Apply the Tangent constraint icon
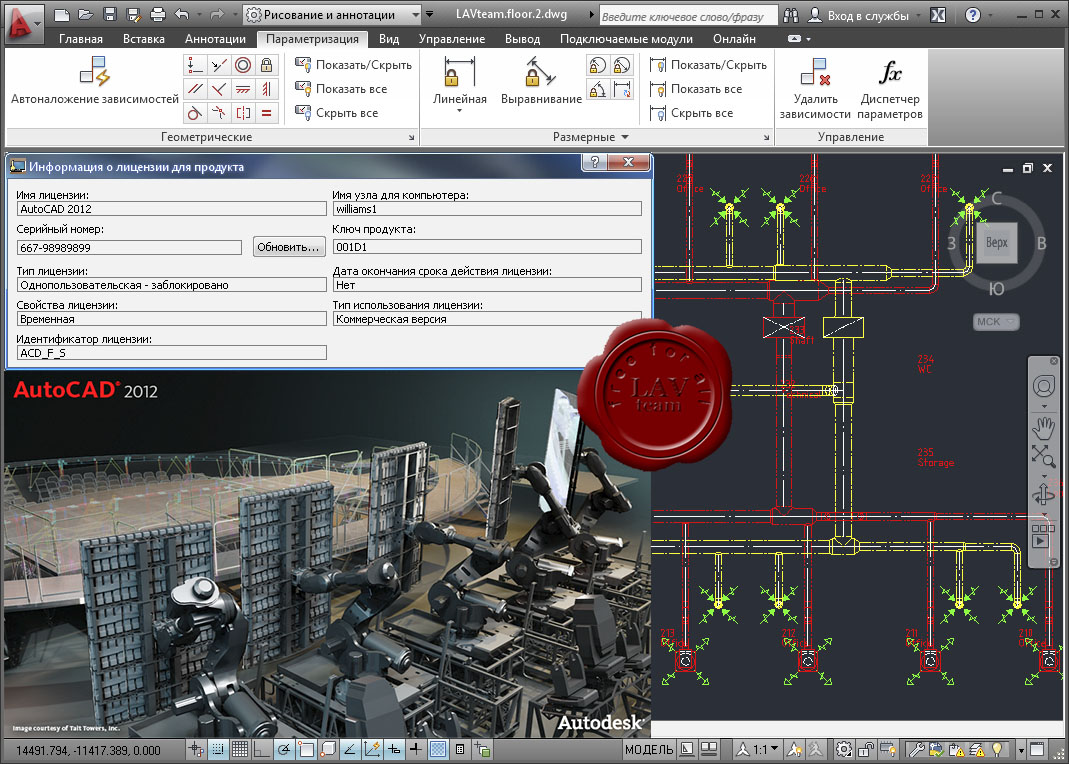Viewport: 1069px width, 764px height. click(x=195, y=113)
